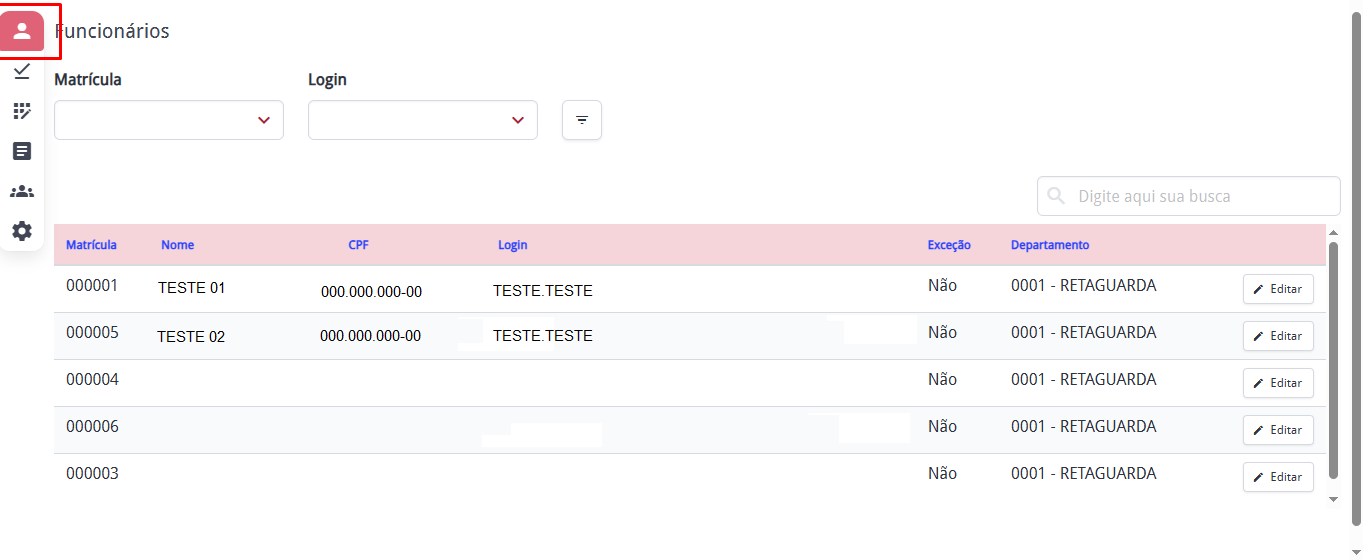The height and width of the screenshot is (560, 1363).
Task: Edit employee with matrícula 000005
Action: click(x=1278, y=336)
